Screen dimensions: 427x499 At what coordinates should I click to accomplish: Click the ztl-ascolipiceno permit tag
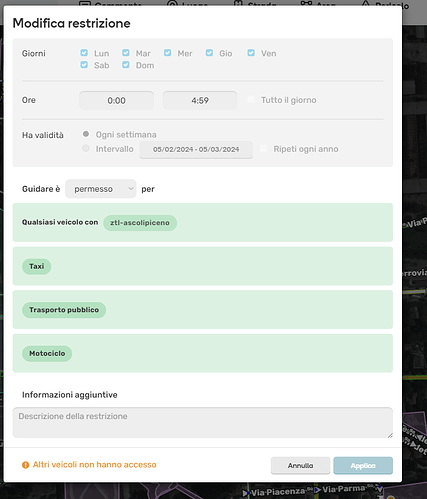click(140, 223)
